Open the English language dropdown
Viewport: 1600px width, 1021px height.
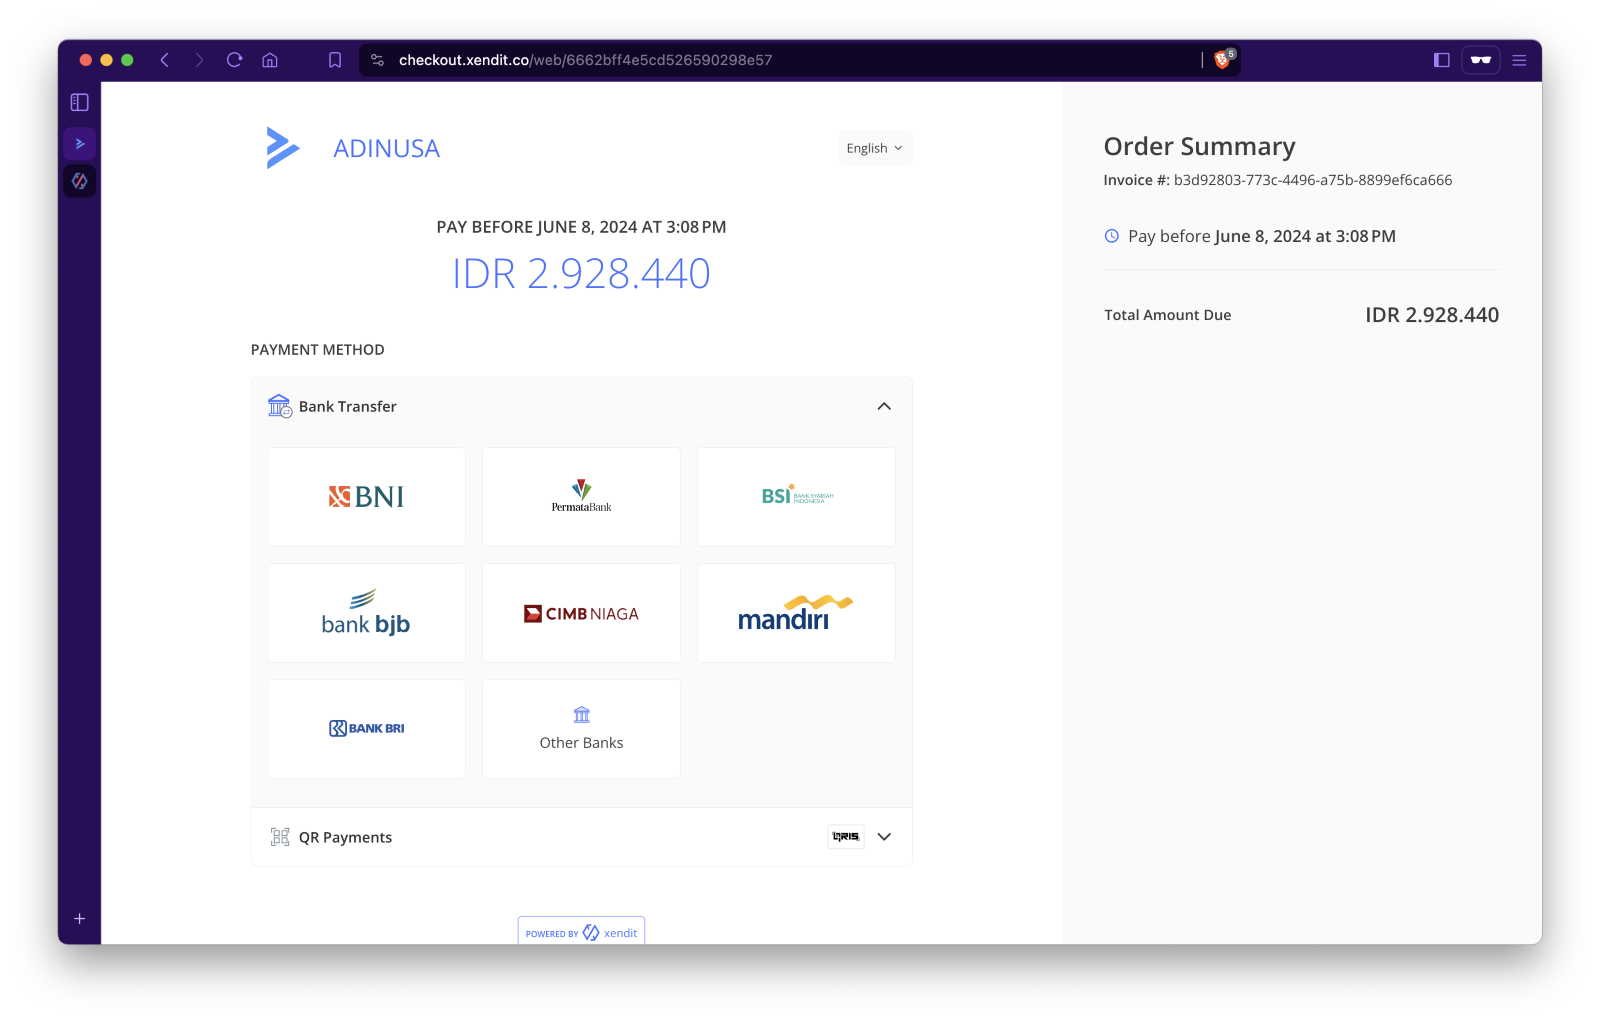tap(874, 148)
